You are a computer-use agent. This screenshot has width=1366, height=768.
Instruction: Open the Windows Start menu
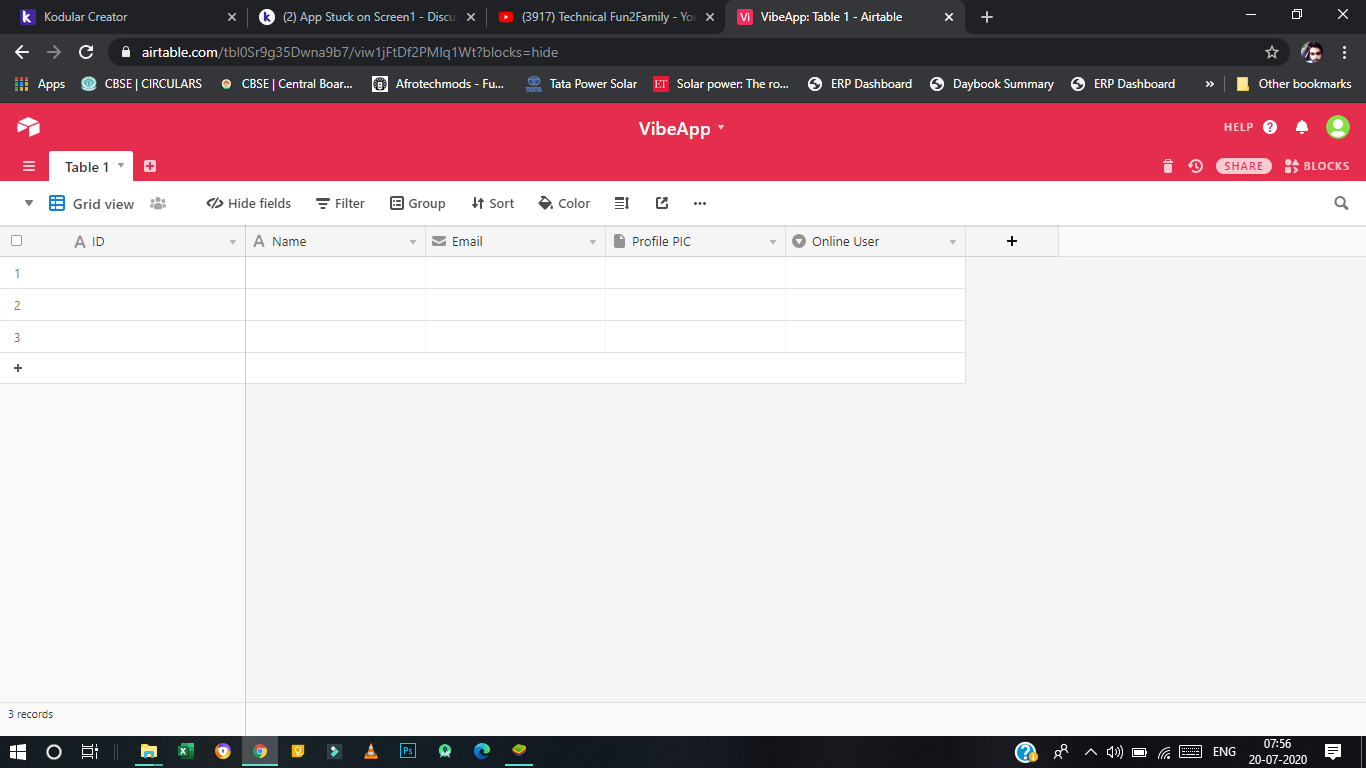pos(18,751)
